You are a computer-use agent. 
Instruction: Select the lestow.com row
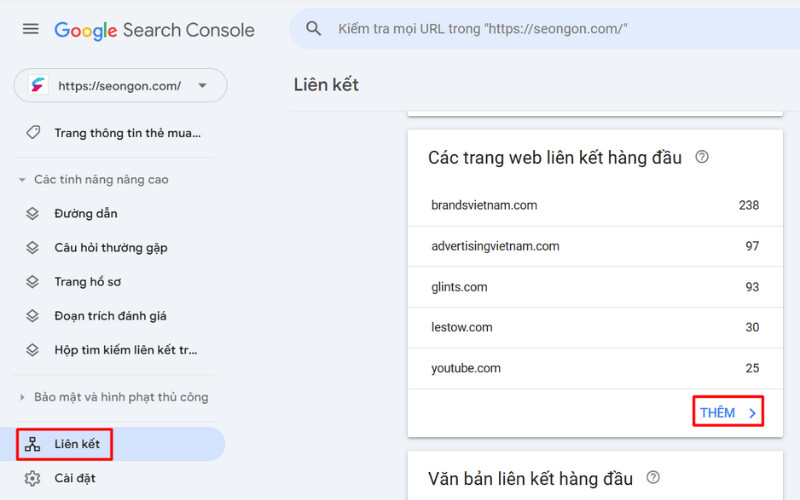(595, 328)
